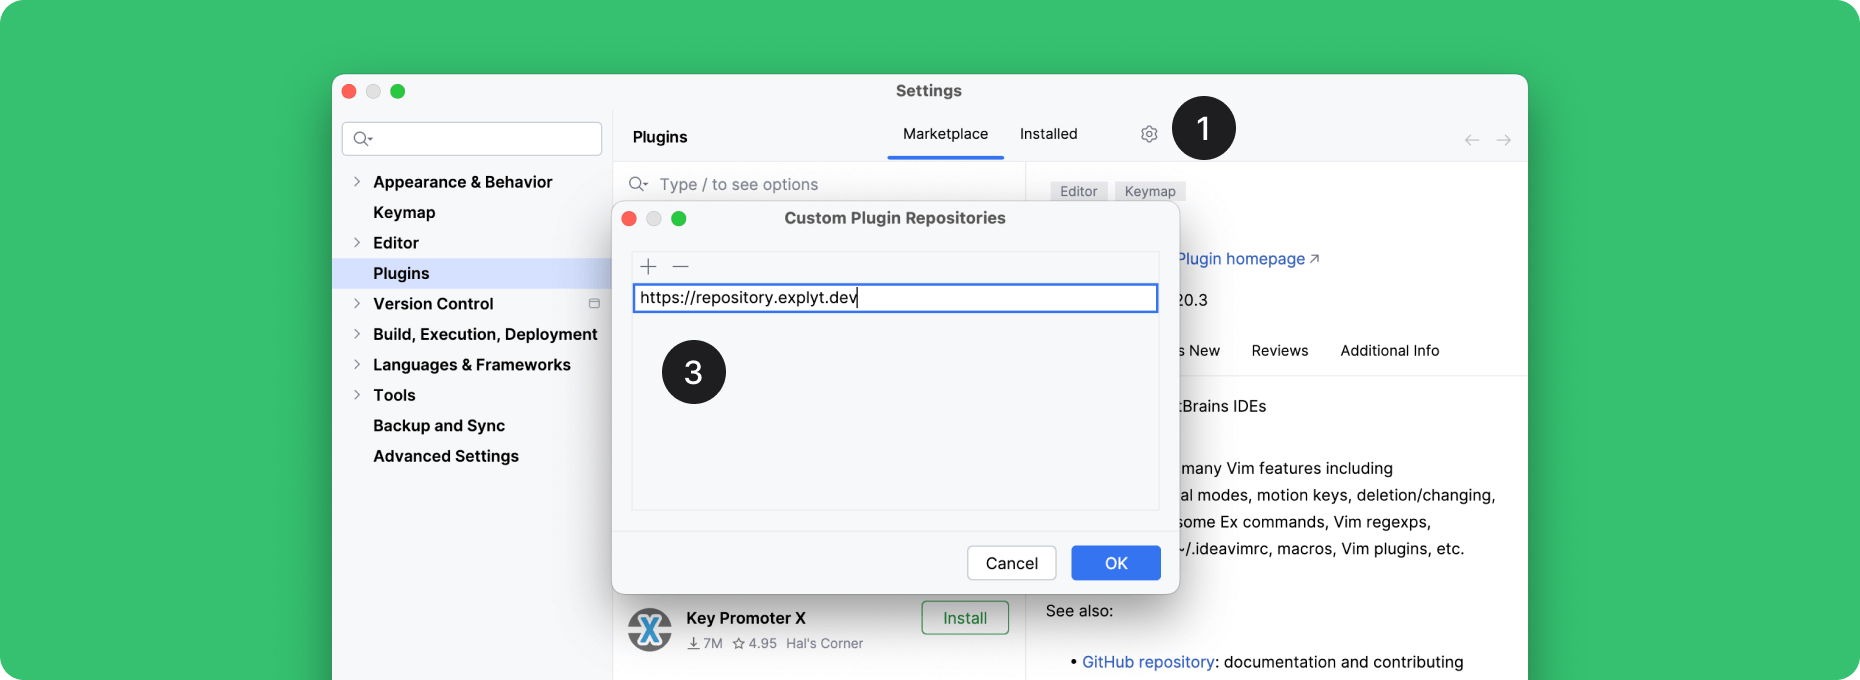This screenshot has height=680, width=1860.
Task: Select the Key Promoter X plugin name
Action: [746, 618]
